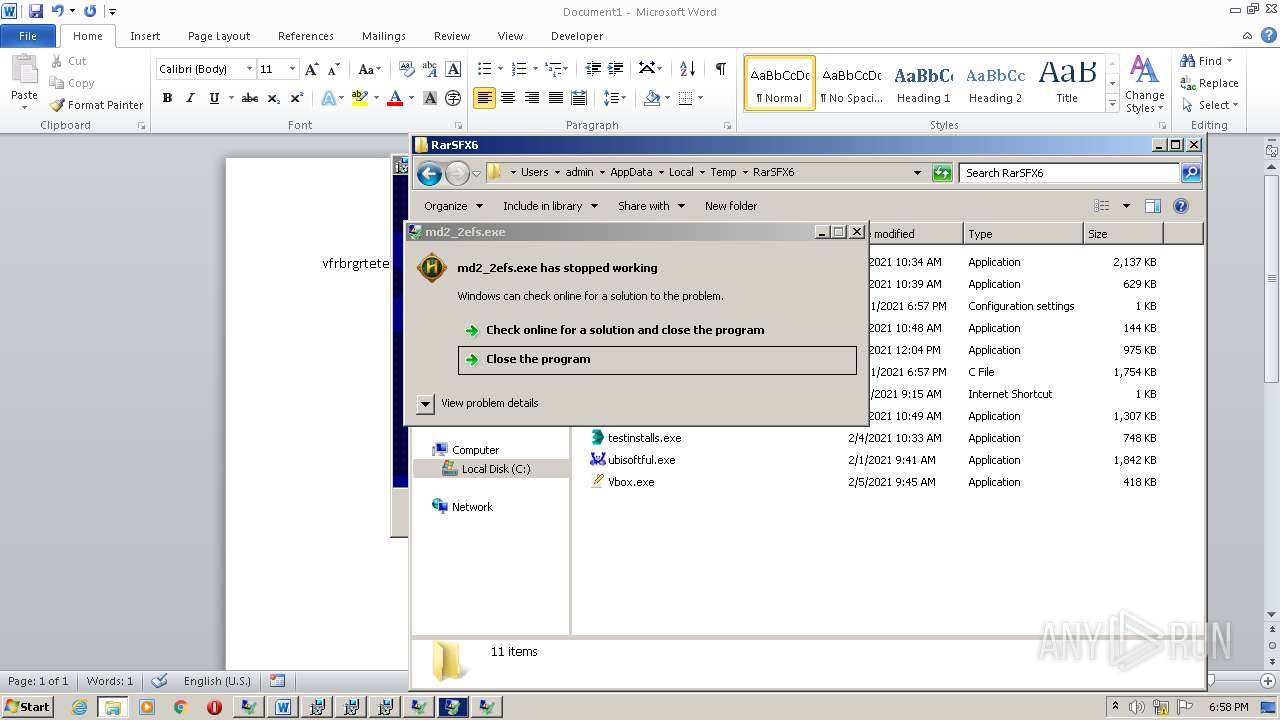Align text left
The height and width of the screenshot is (720, 1280).
[x=485, y=98]
